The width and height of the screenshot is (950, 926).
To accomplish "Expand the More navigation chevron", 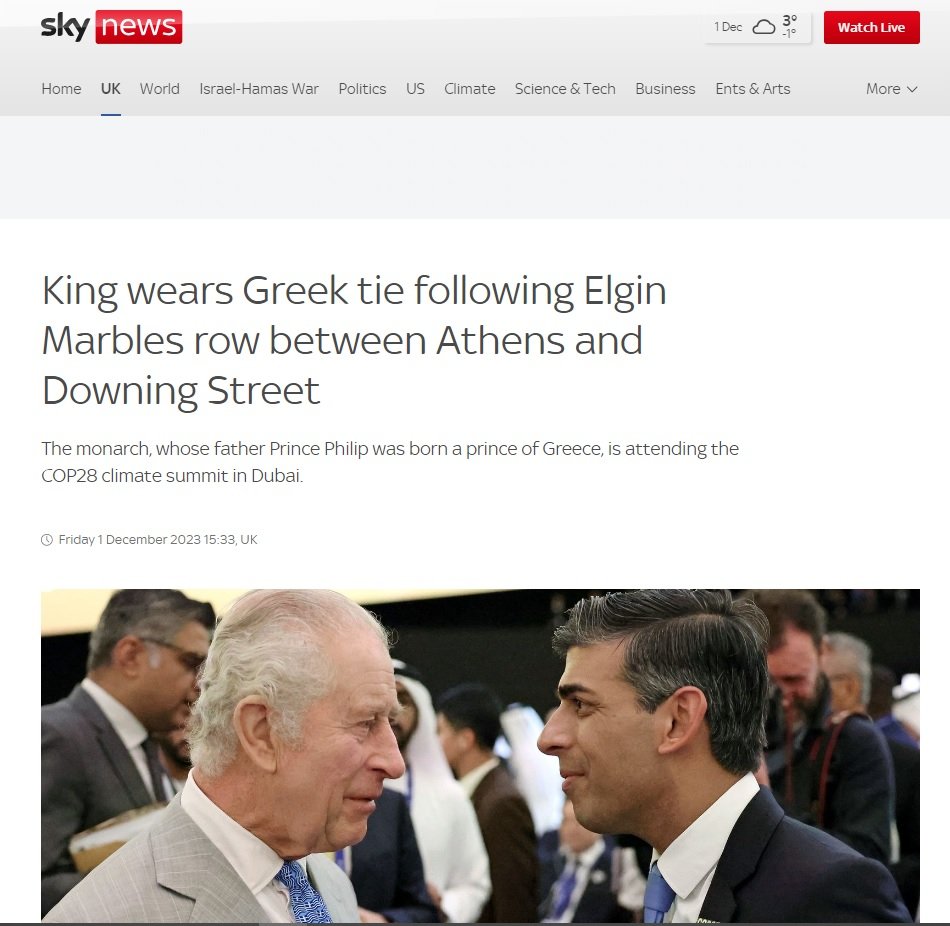I will coord(912,89).
